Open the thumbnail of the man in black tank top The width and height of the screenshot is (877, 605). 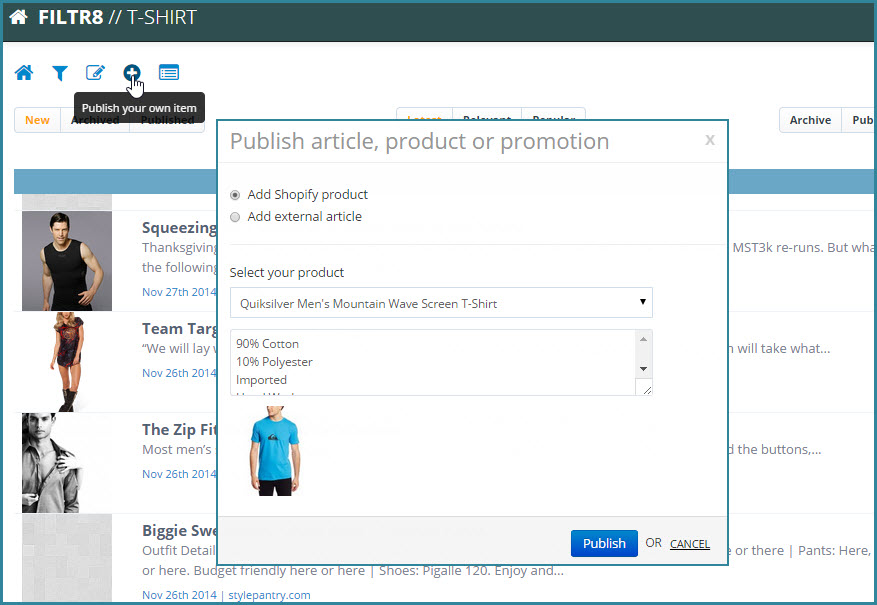pyautogui.click(x=67, y=261)
